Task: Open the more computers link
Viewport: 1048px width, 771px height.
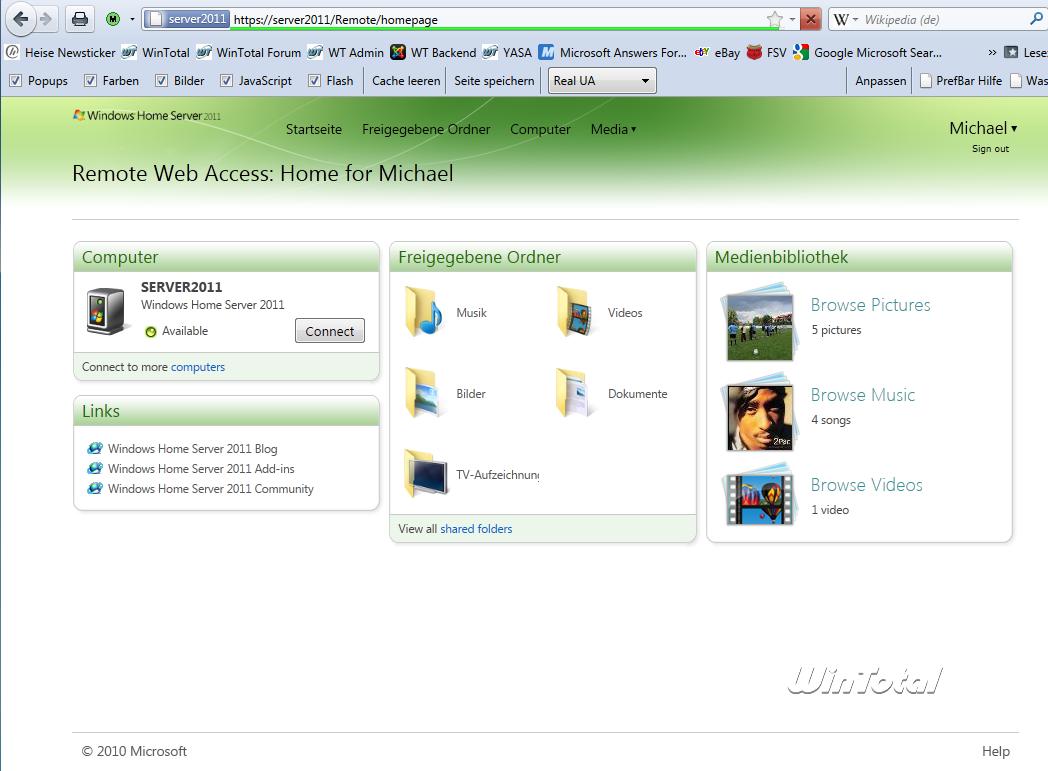Action: pyautogui.click(x=197, y=367)
